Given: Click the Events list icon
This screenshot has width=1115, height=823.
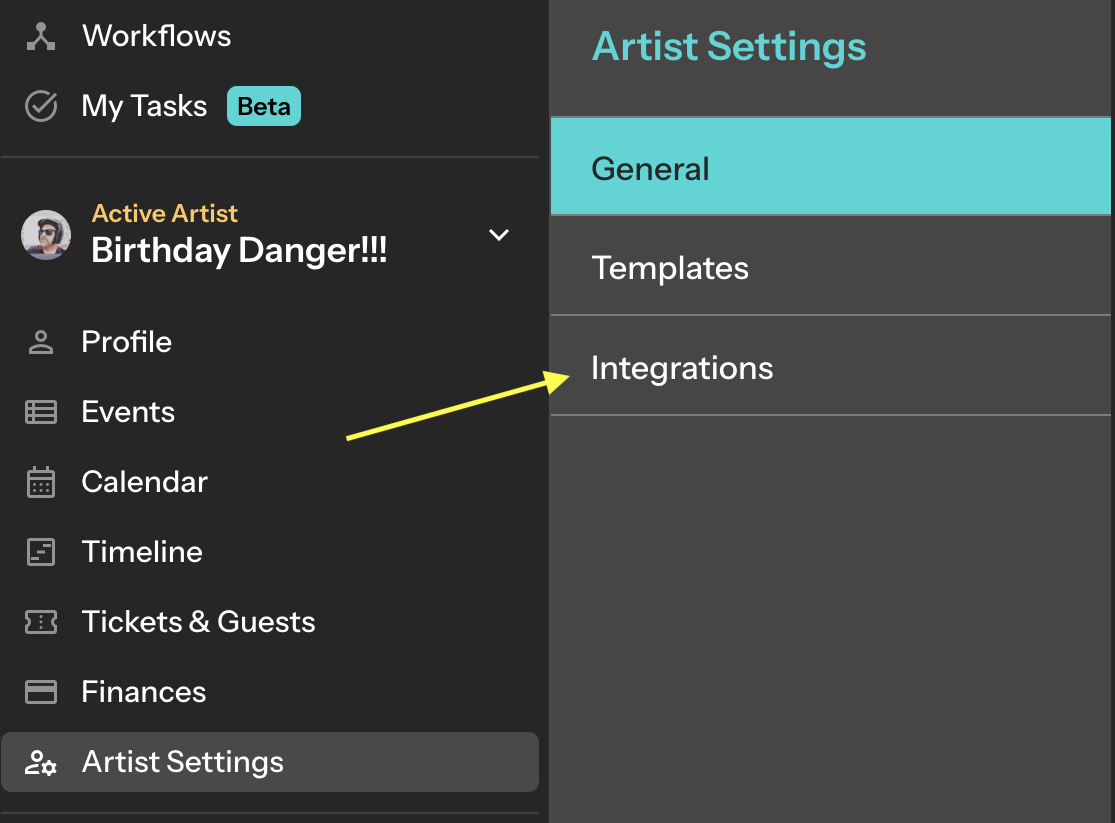Looking at the screenshot, I should coord(41,412).
